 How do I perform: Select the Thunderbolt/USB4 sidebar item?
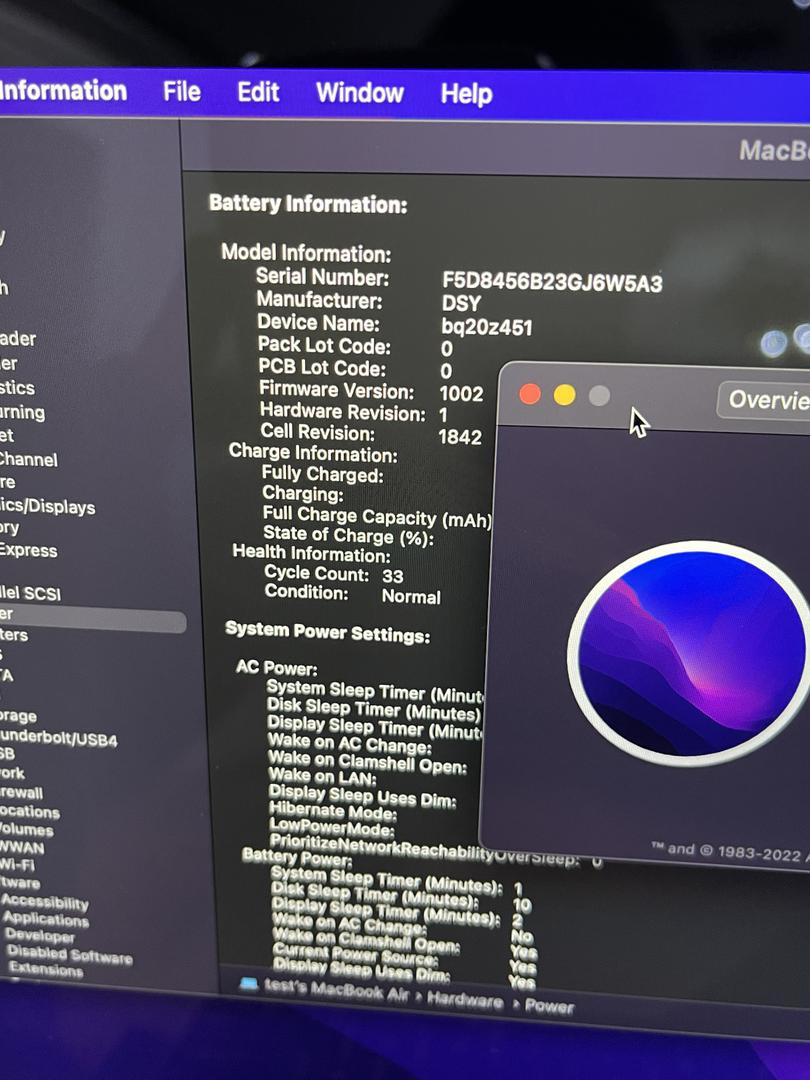click(x=59, y=738)
